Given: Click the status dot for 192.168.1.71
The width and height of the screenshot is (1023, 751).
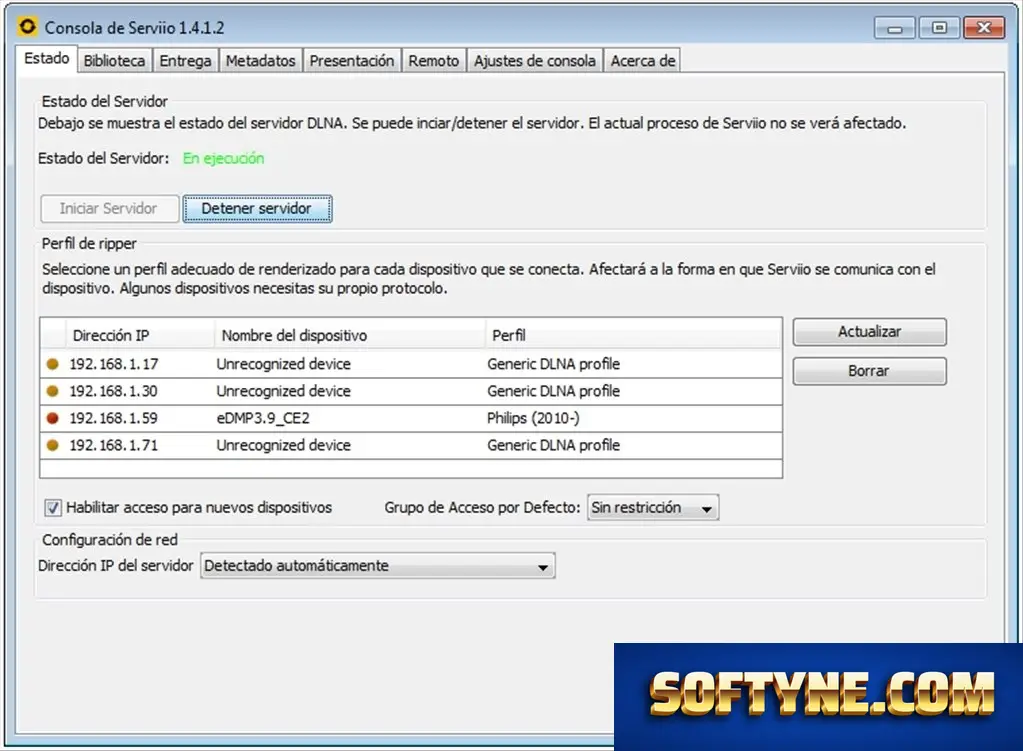Looking at the screenshot, I should [x=53, y=445].
